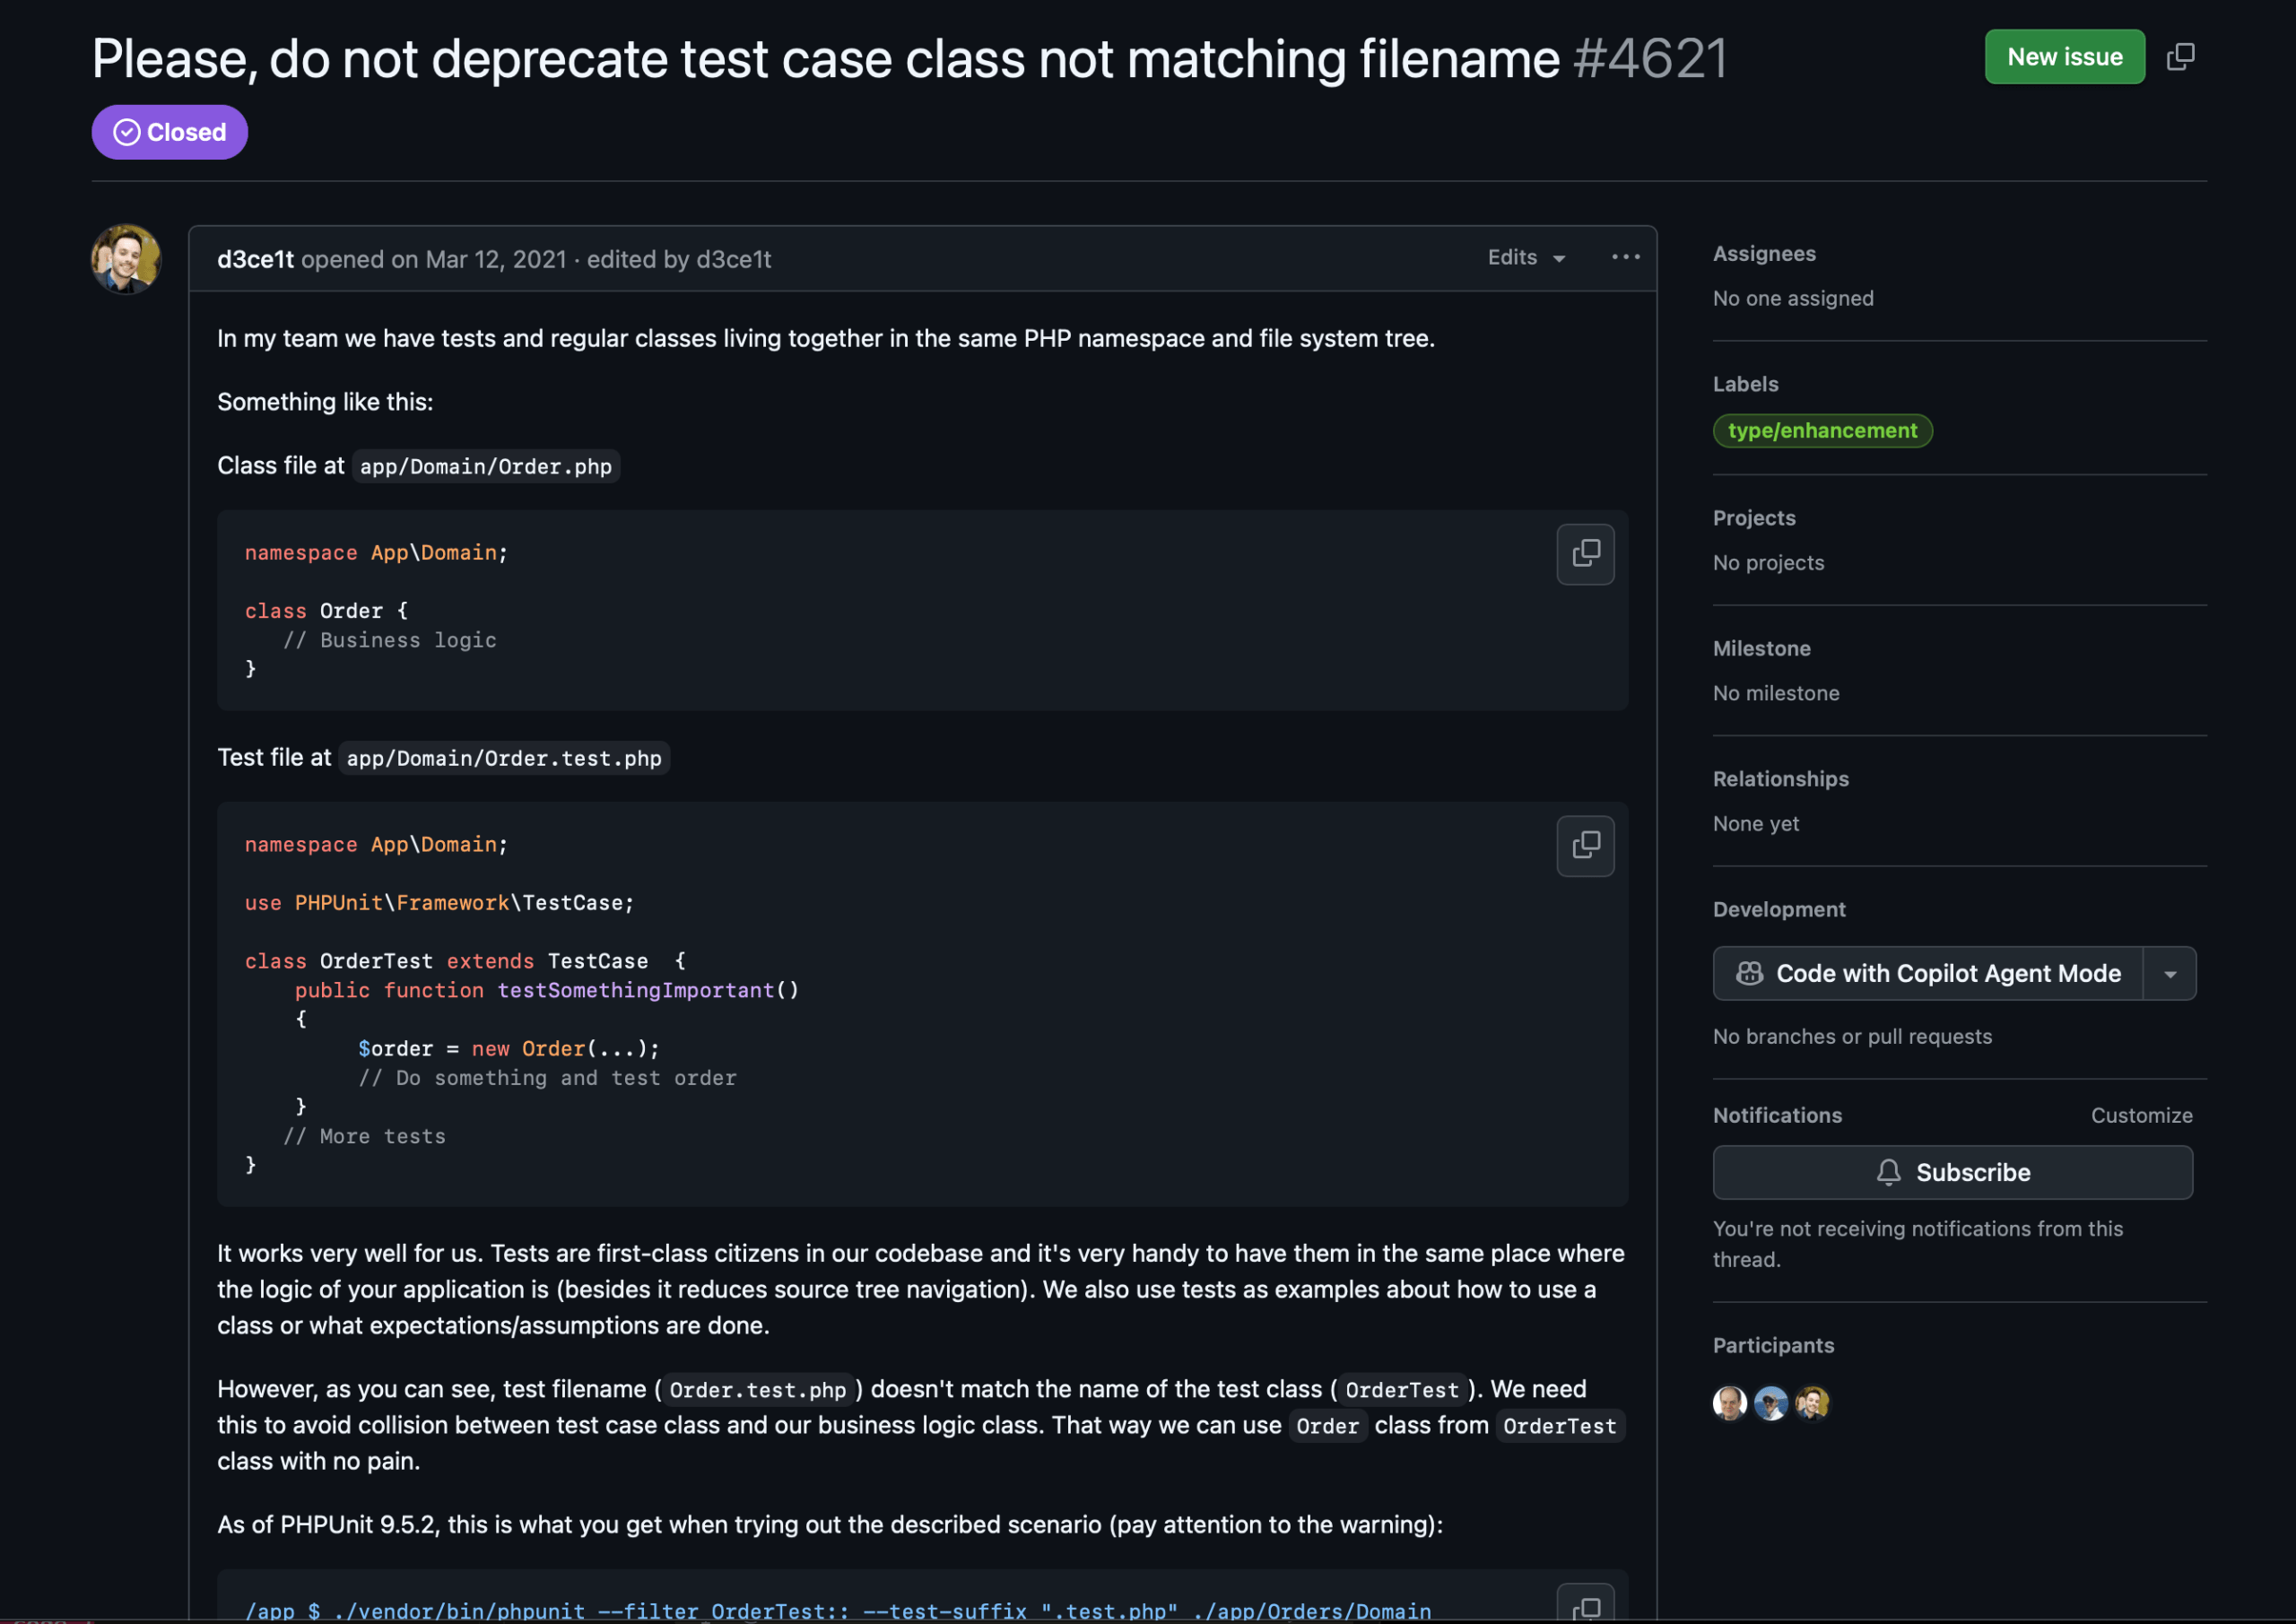Click the Participants heading
This screenshot has width=2296, height=1624.
pos(1773,1346)
